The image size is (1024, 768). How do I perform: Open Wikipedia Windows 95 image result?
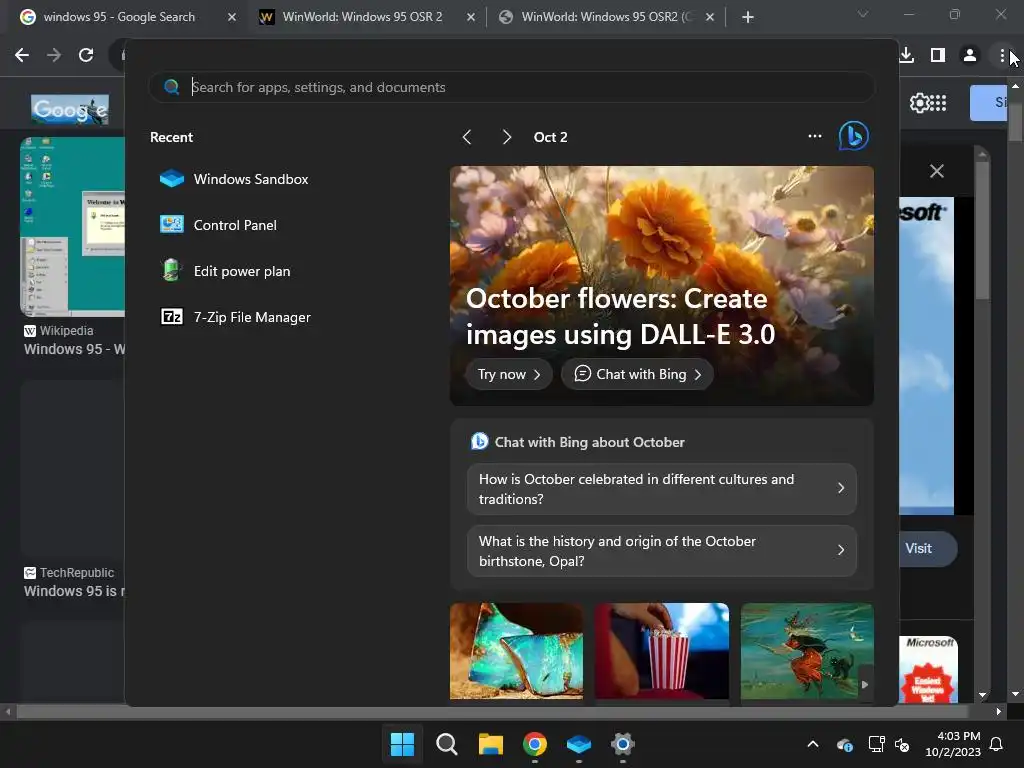[x=74, y=340]
